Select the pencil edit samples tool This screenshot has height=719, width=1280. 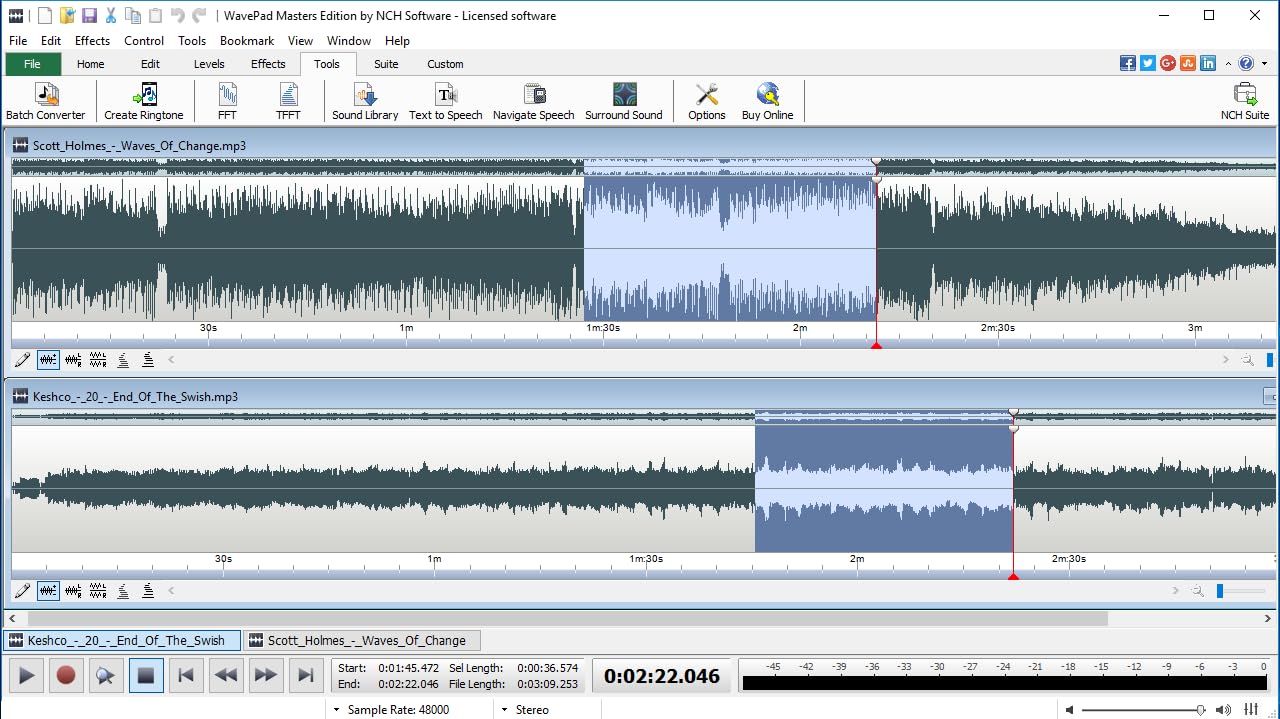(22, 359)
